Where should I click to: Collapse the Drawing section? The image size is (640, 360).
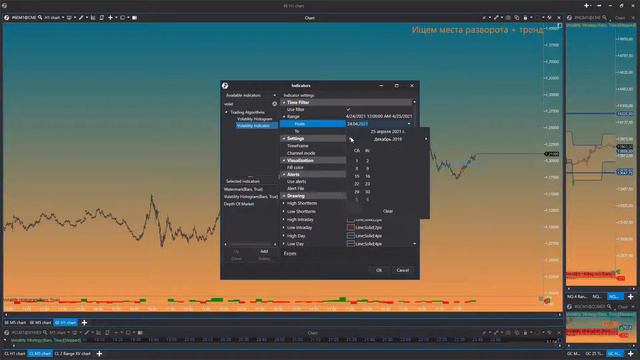pyautogui.click(x=284, y=196)
